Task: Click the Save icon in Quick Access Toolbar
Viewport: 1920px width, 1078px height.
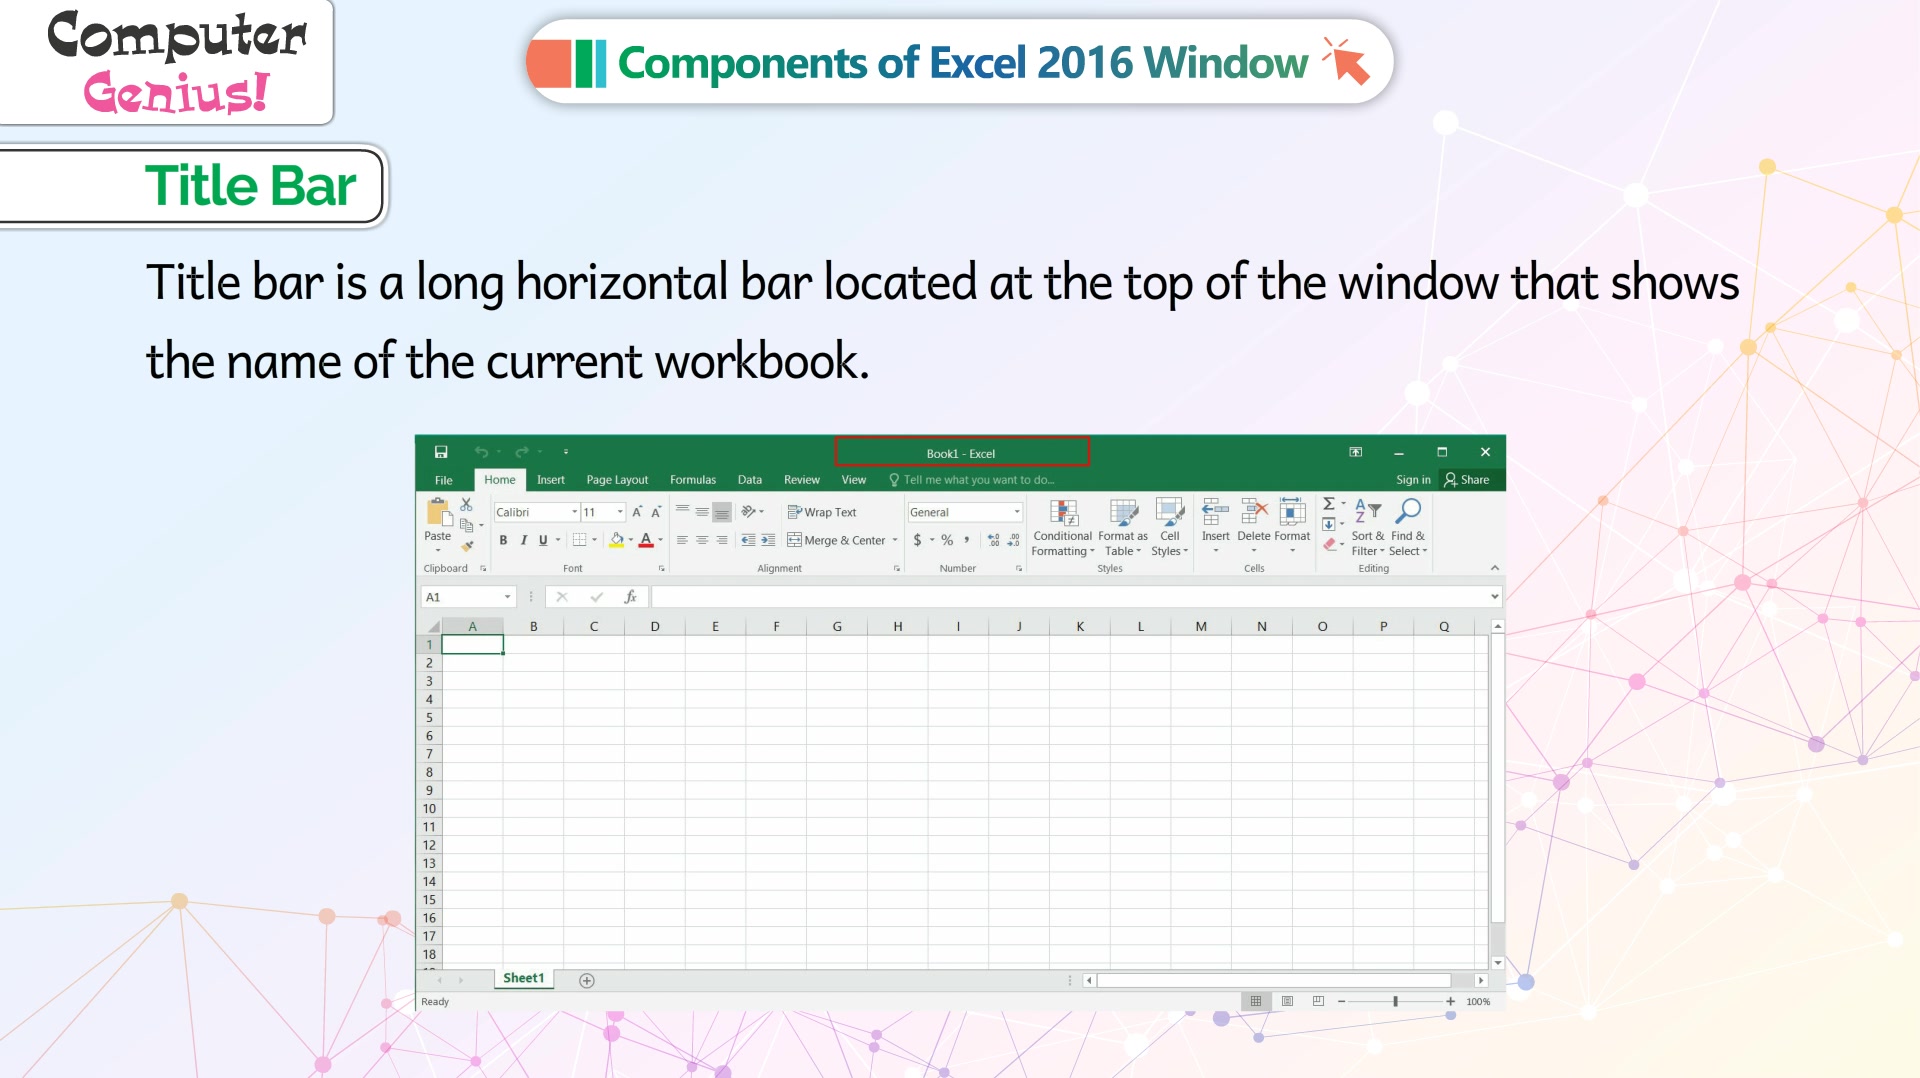Action: [441, 452]
